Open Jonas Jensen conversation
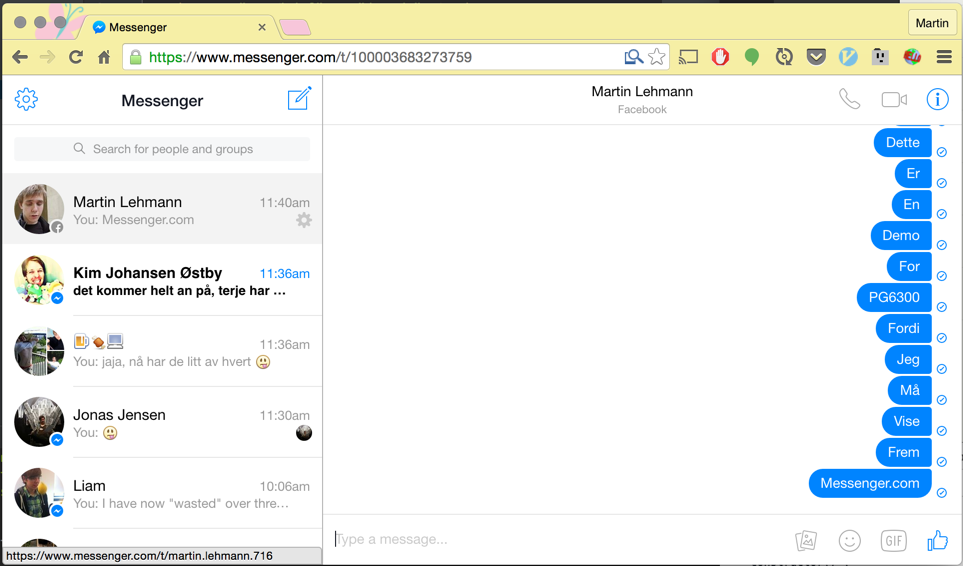 coord(162,422)
